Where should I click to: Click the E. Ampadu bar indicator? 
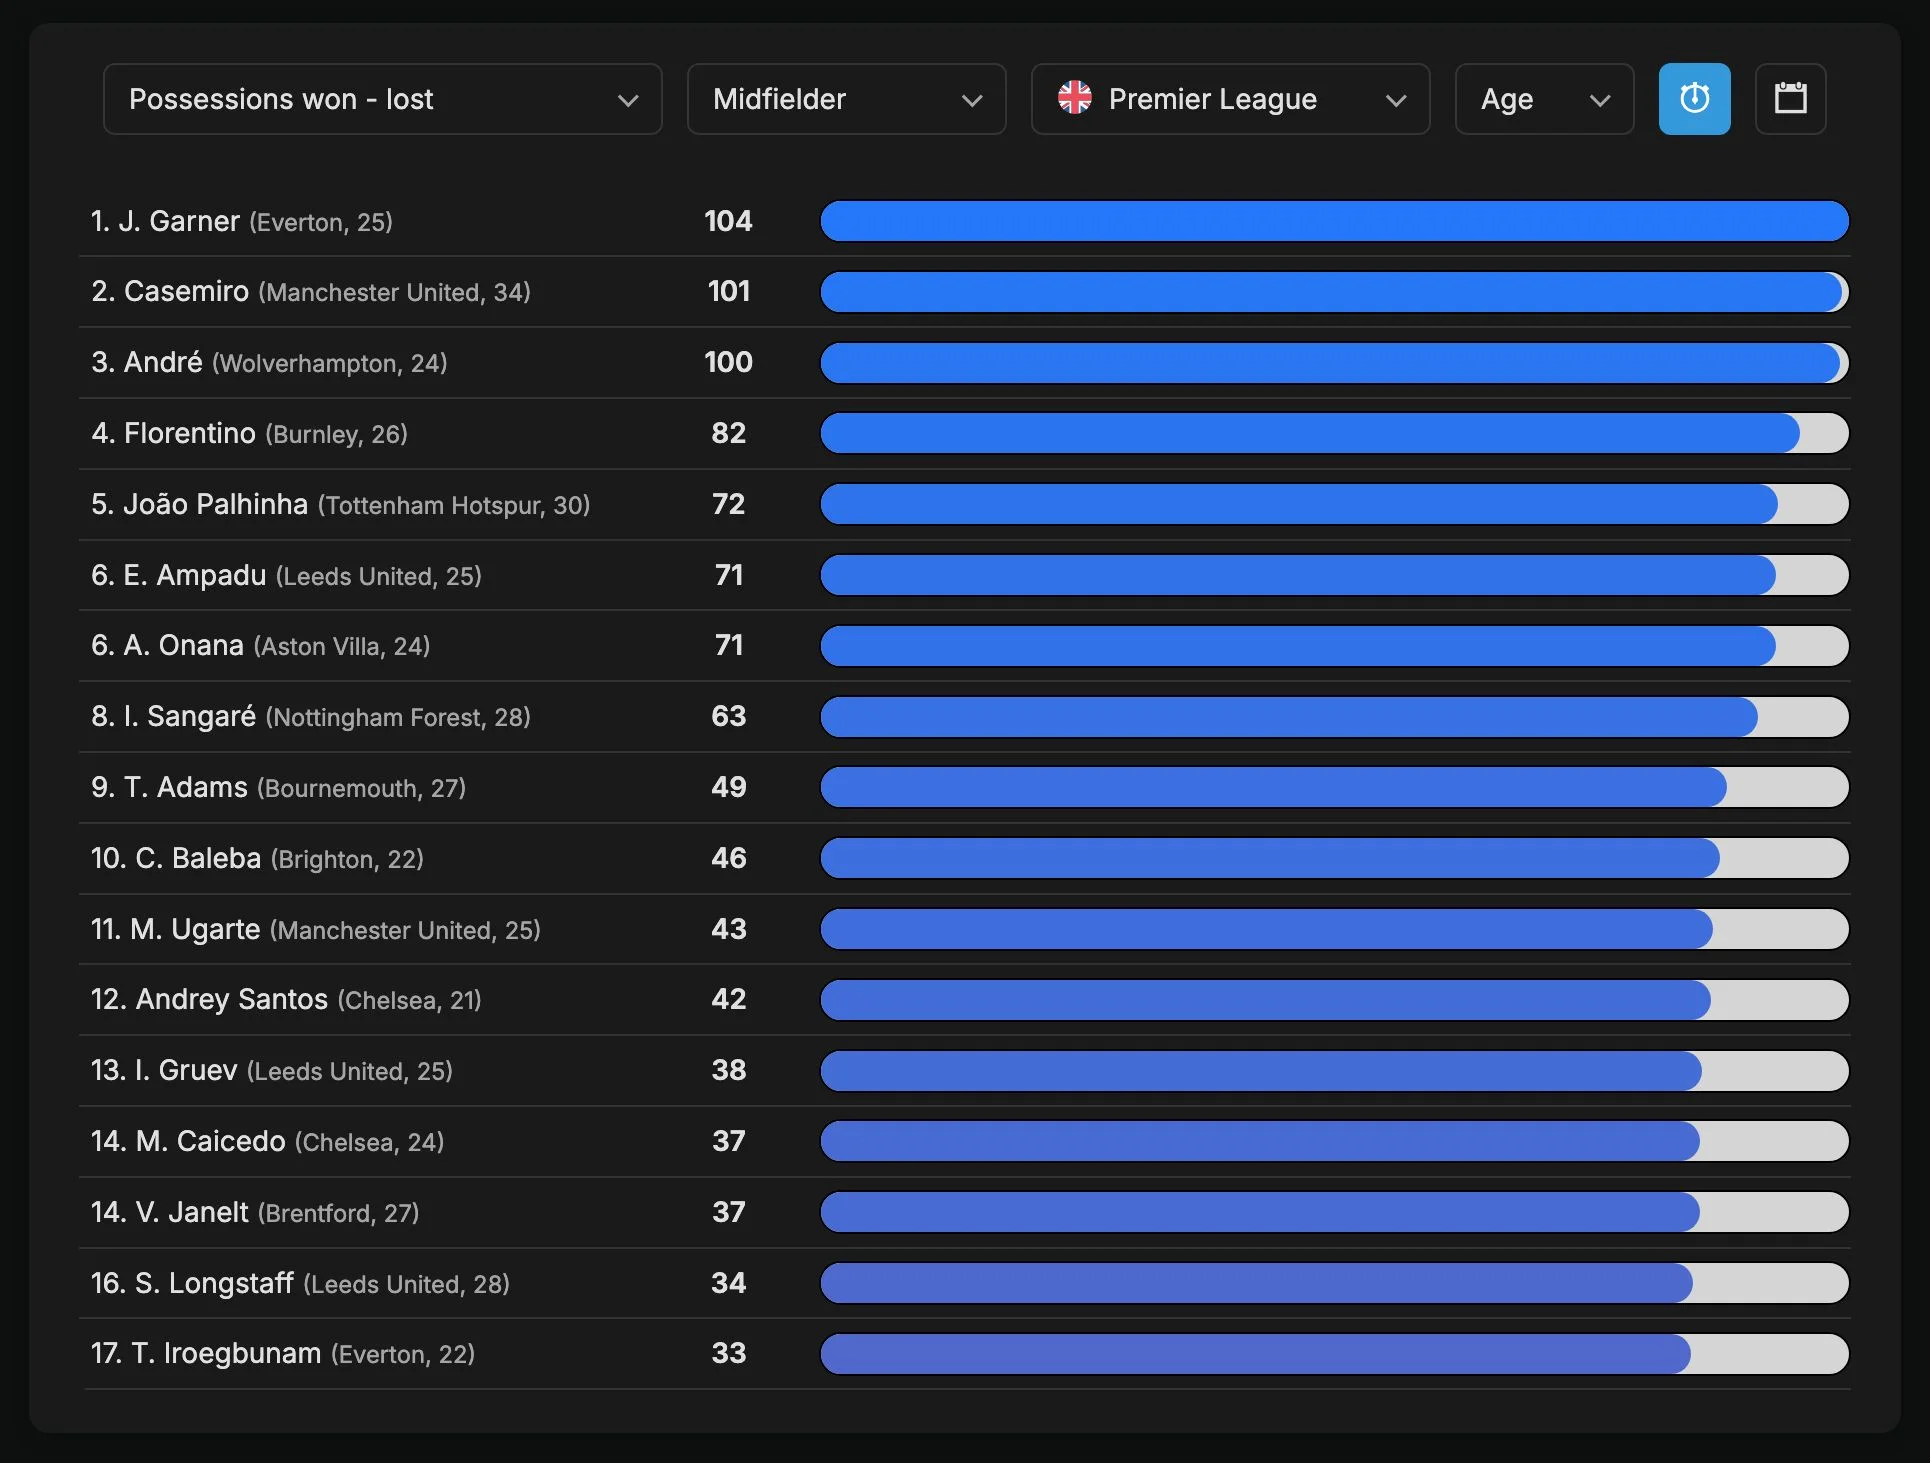click(x=1334, y=575)
